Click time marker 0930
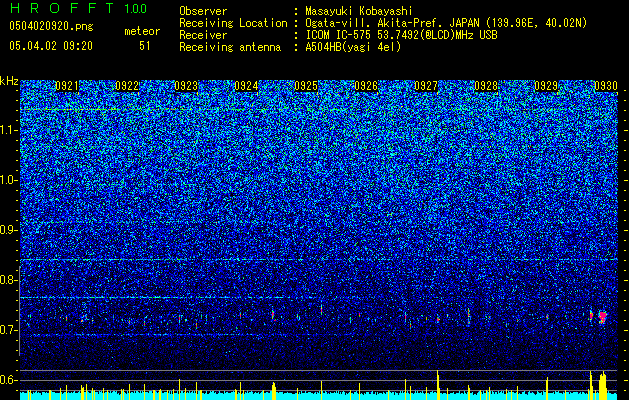Screen dimensions: 629x400 (x=606, y=86)
